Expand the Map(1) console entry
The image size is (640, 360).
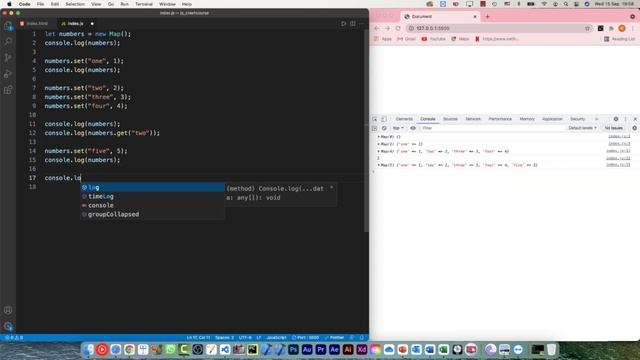point(378,144)
